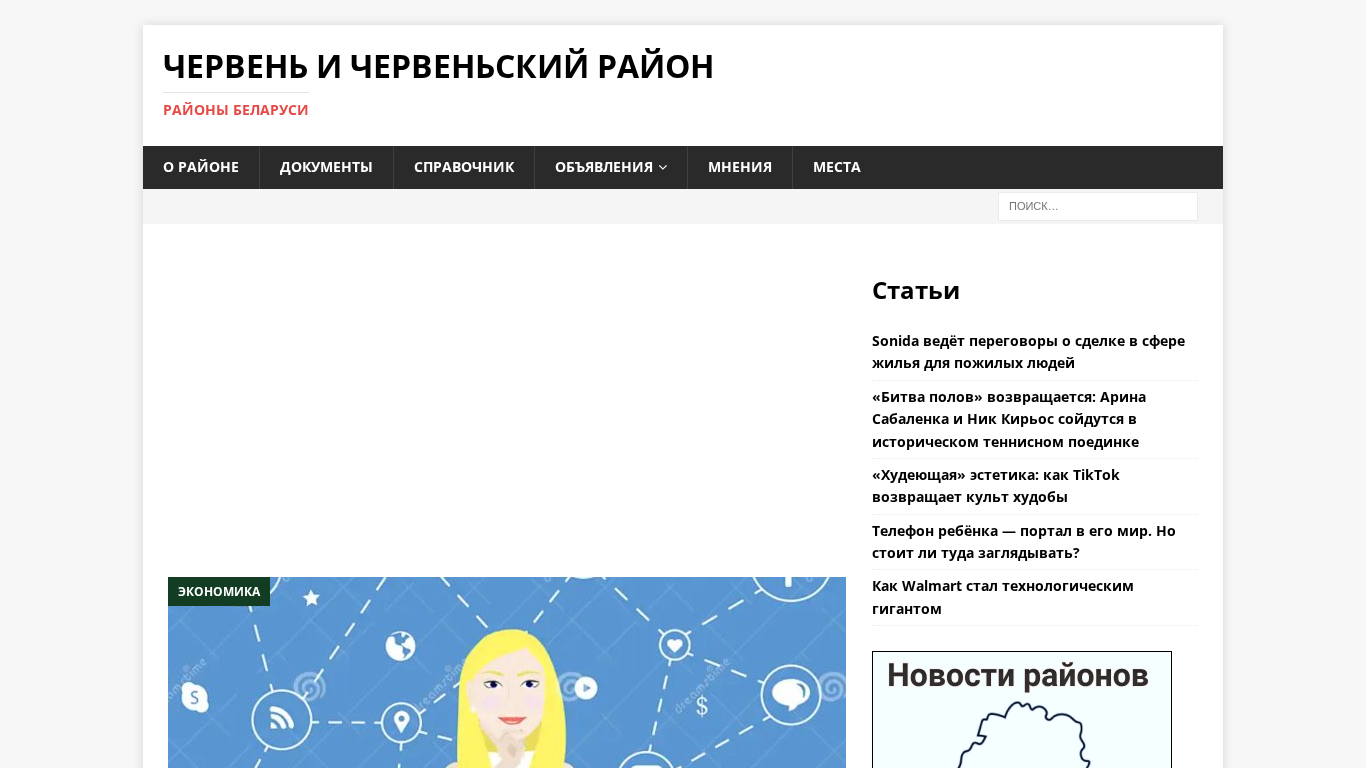Image resolution: width=1366 pixels, height=768 pixels.
Task: Open the «Худеющая» эстетика TikTok article
Action: 996,486
